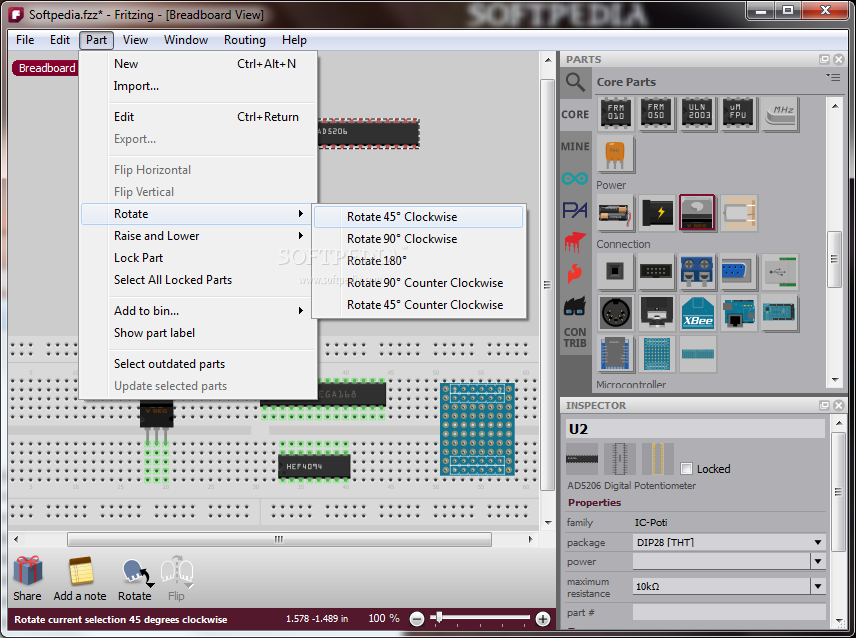Zoom out with minus icon

click(x=417, y=619)
